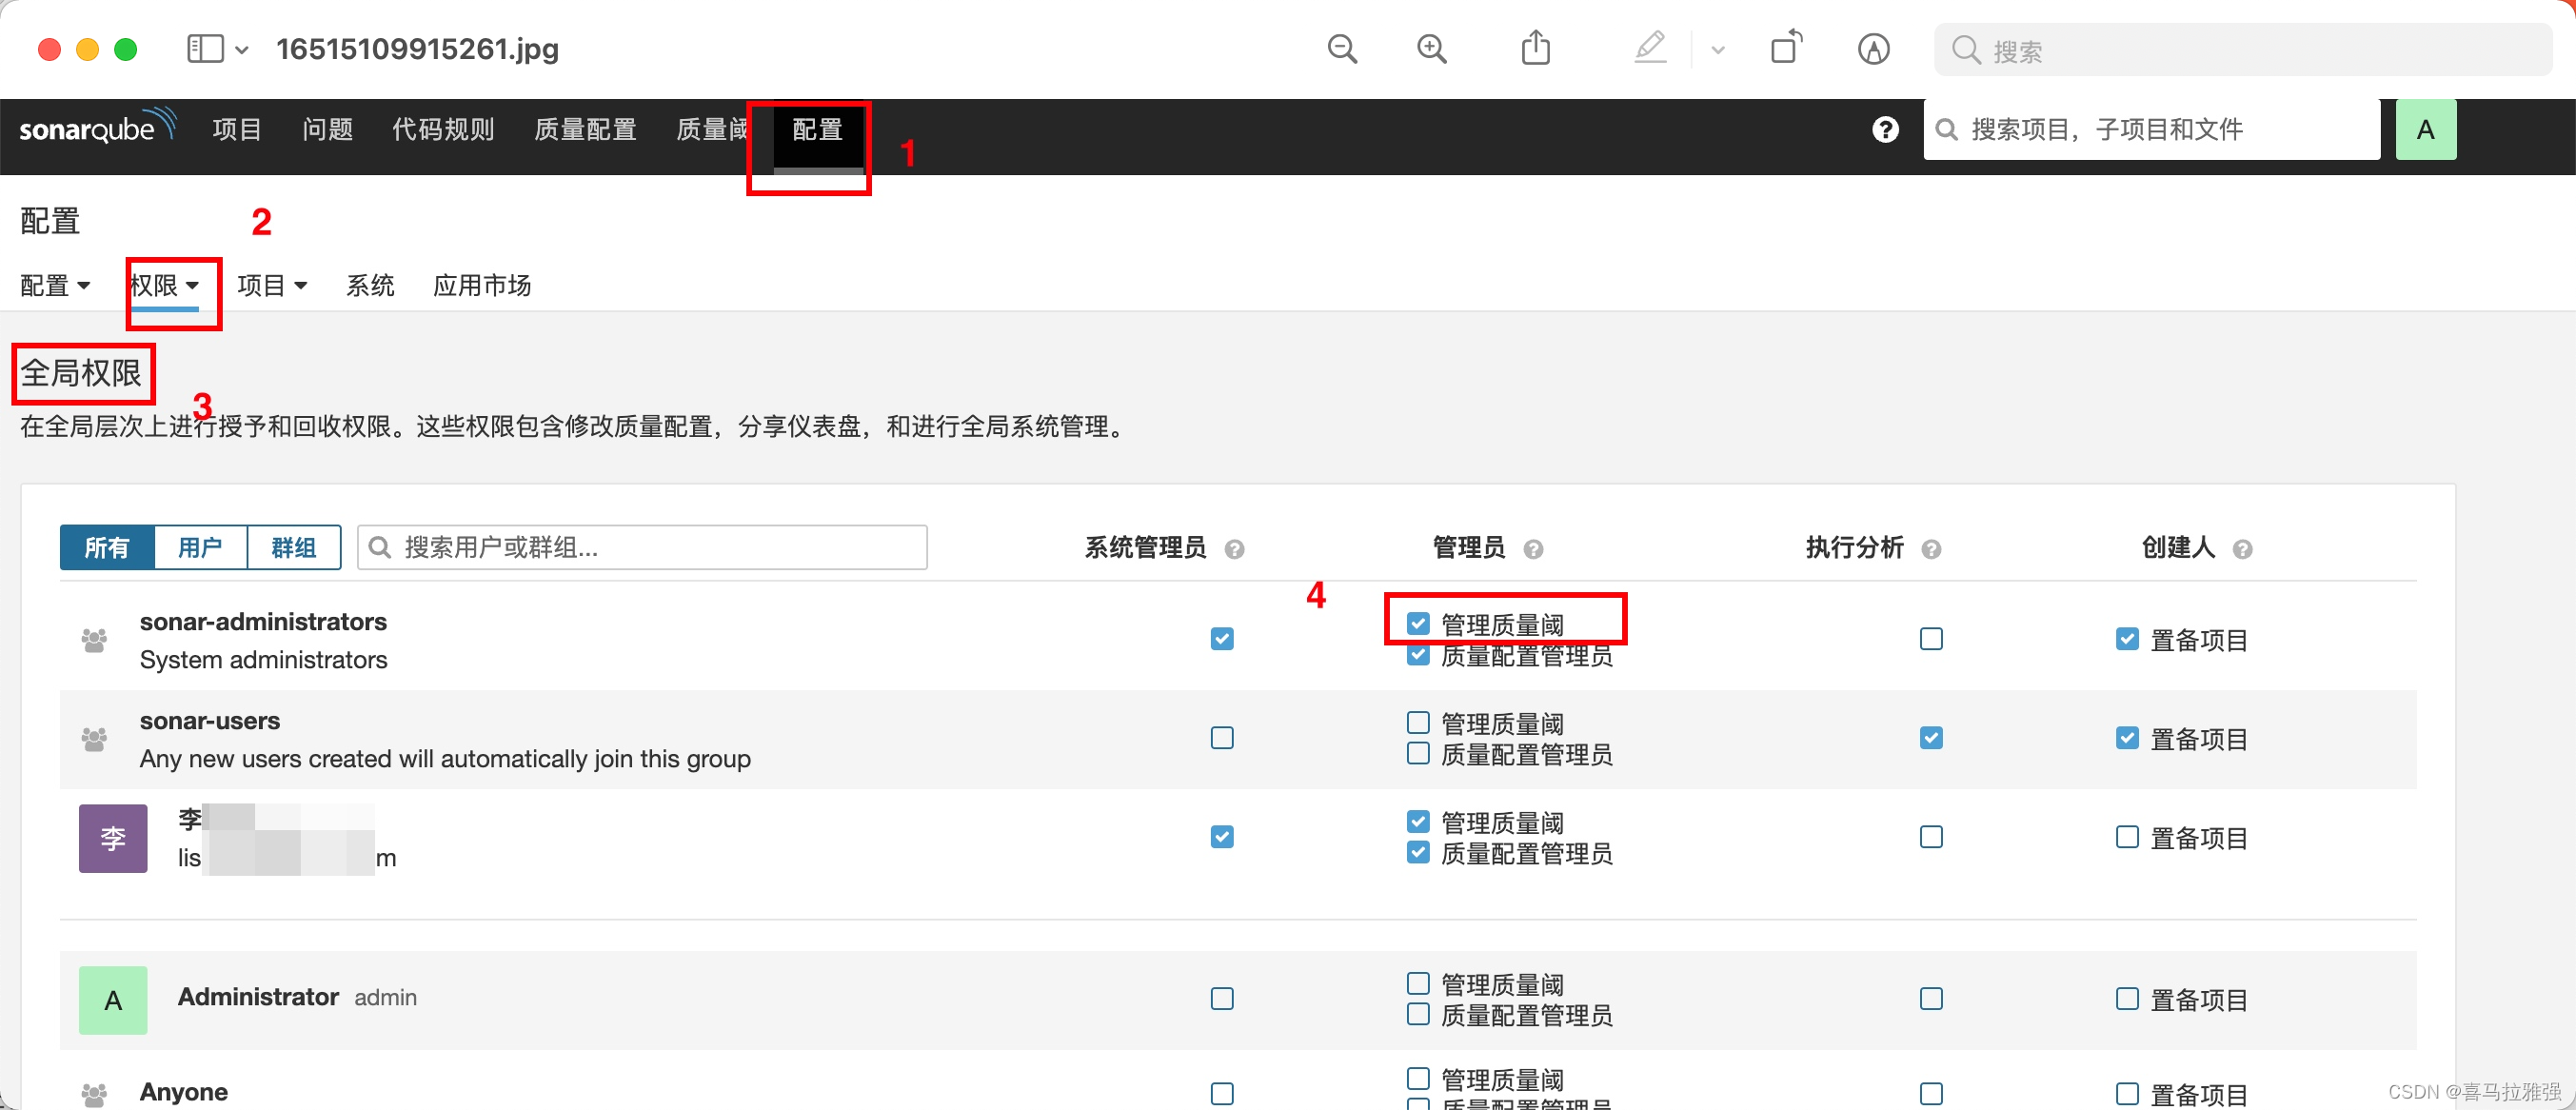Enable 执行分析 for Administrator
The width and height of the screenshot is (2576, 1110).
coord(1931,999)
